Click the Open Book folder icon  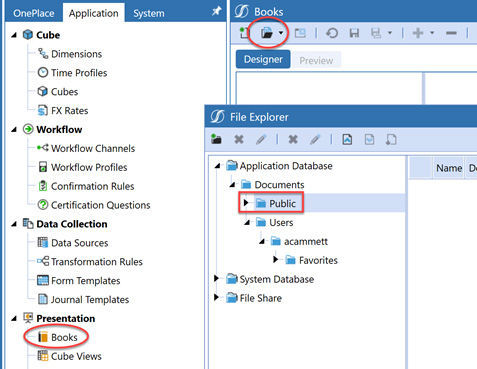pos(267,33)
